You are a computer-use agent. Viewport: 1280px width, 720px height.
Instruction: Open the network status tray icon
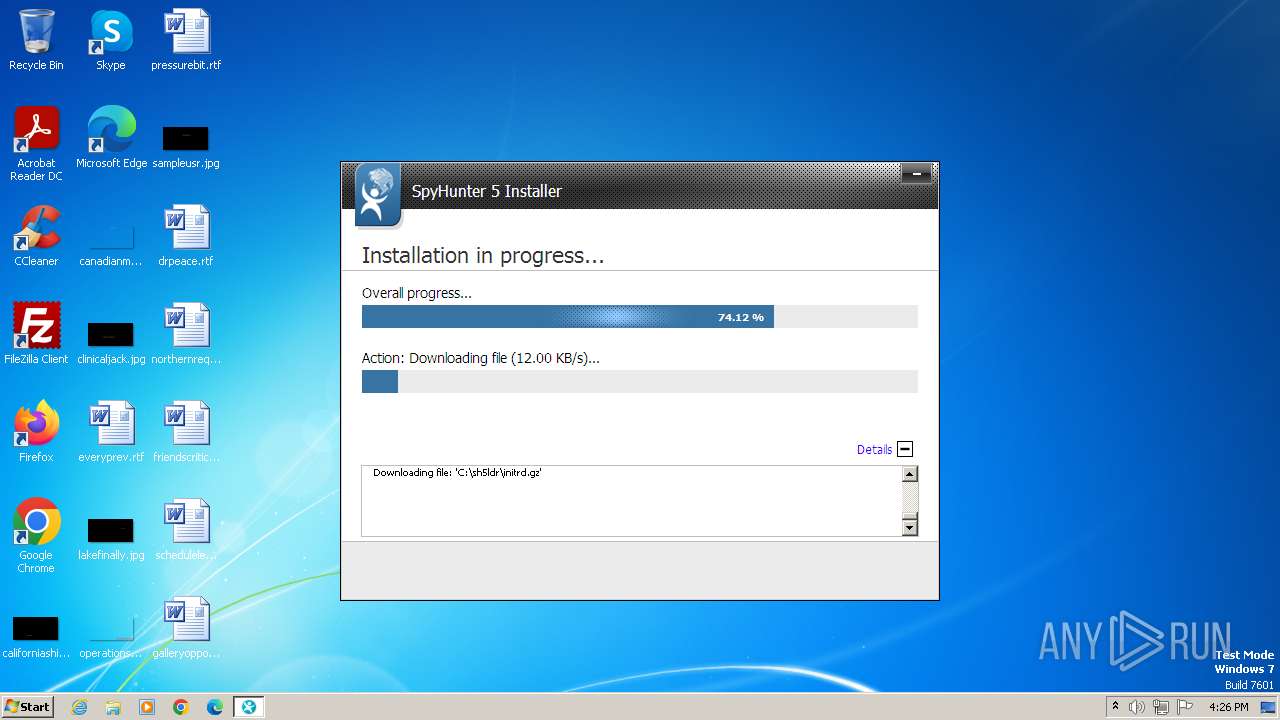1161,707
